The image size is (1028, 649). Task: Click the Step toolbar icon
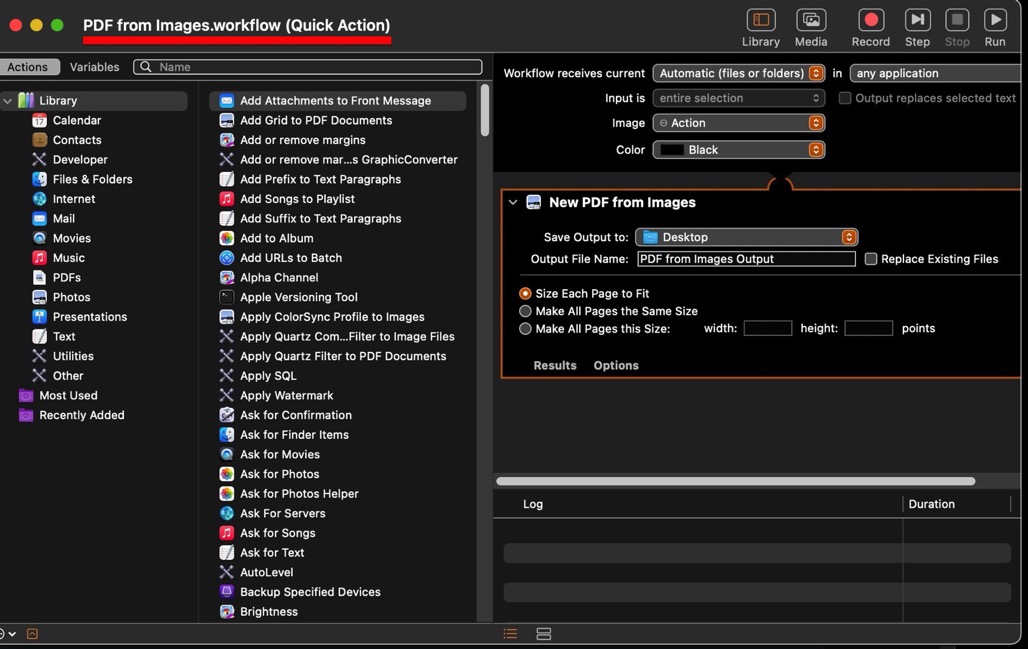click(x=917, y=21)
